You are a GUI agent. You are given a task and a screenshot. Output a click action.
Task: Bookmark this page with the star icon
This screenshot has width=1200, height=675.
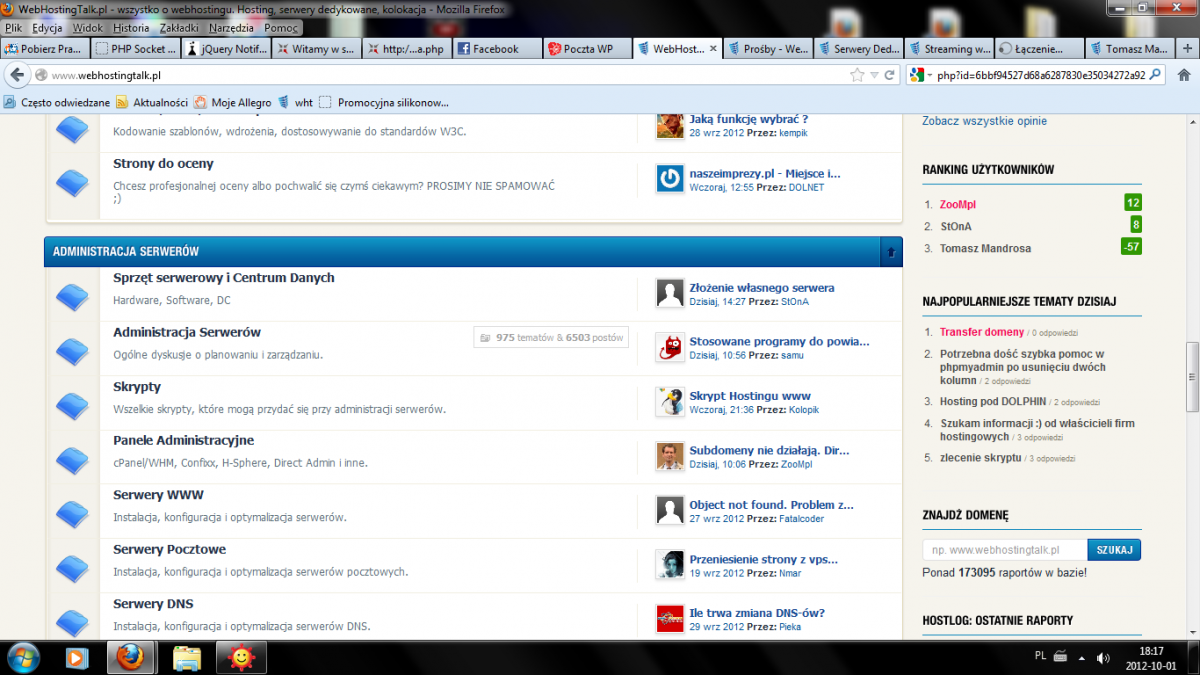point(857,75)
